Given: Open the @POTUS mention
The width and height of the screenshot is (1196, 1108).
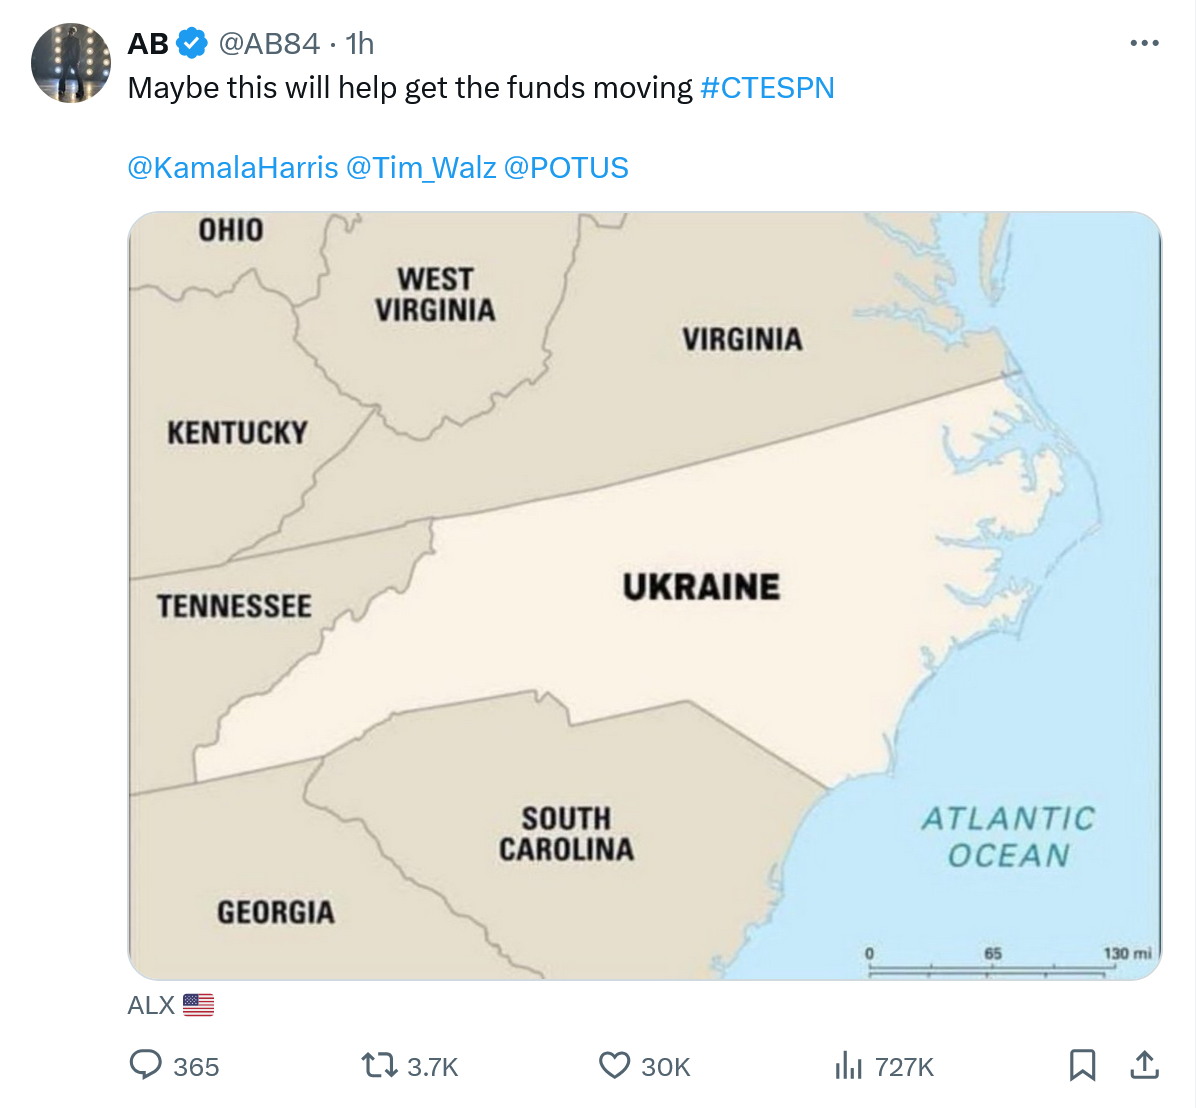Looking at the screenshot, I should (x=566, y=167).
